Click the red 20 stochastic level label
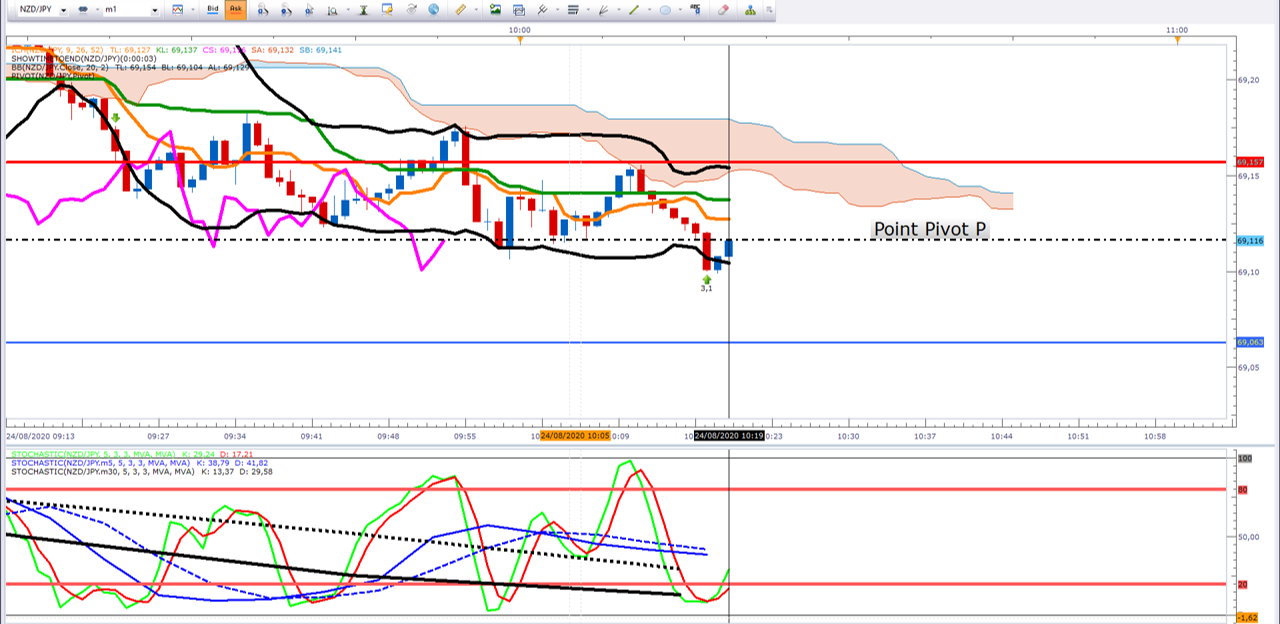1280x624 pixels. click(x=1245, y=584)
